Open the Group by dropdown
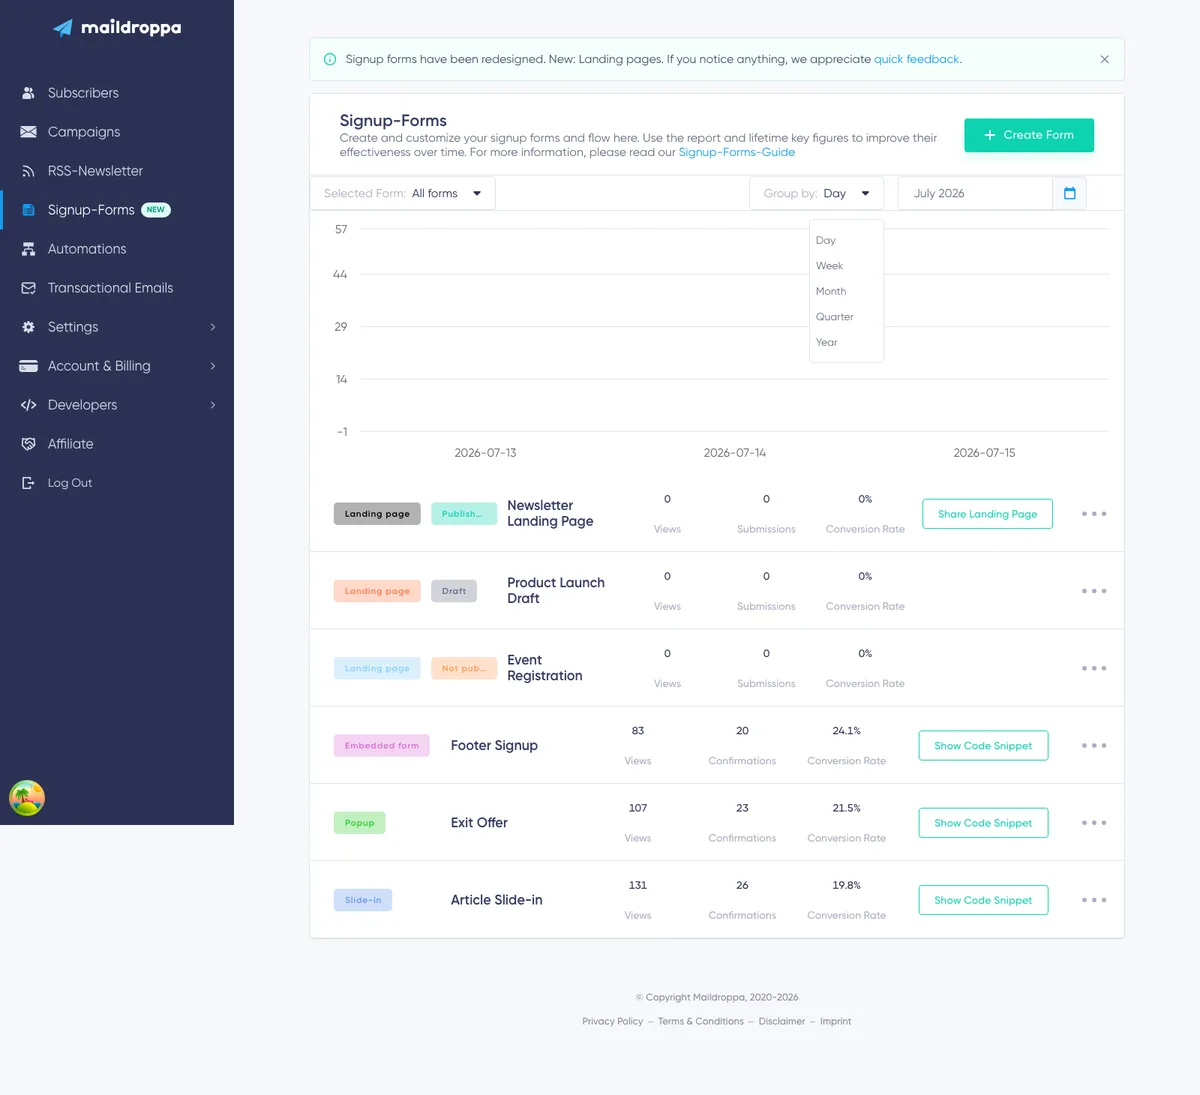 [x=816, y=193]
